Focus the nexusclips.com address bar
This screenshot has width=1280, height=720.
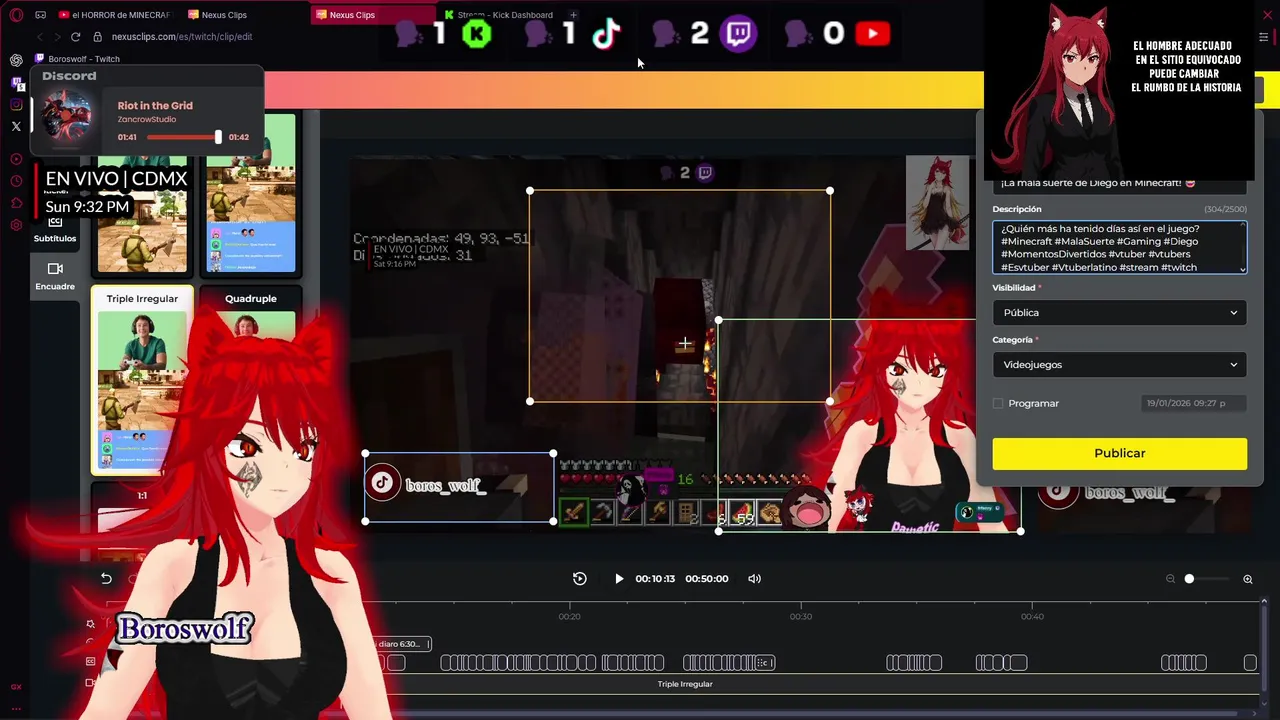(182, 37)
